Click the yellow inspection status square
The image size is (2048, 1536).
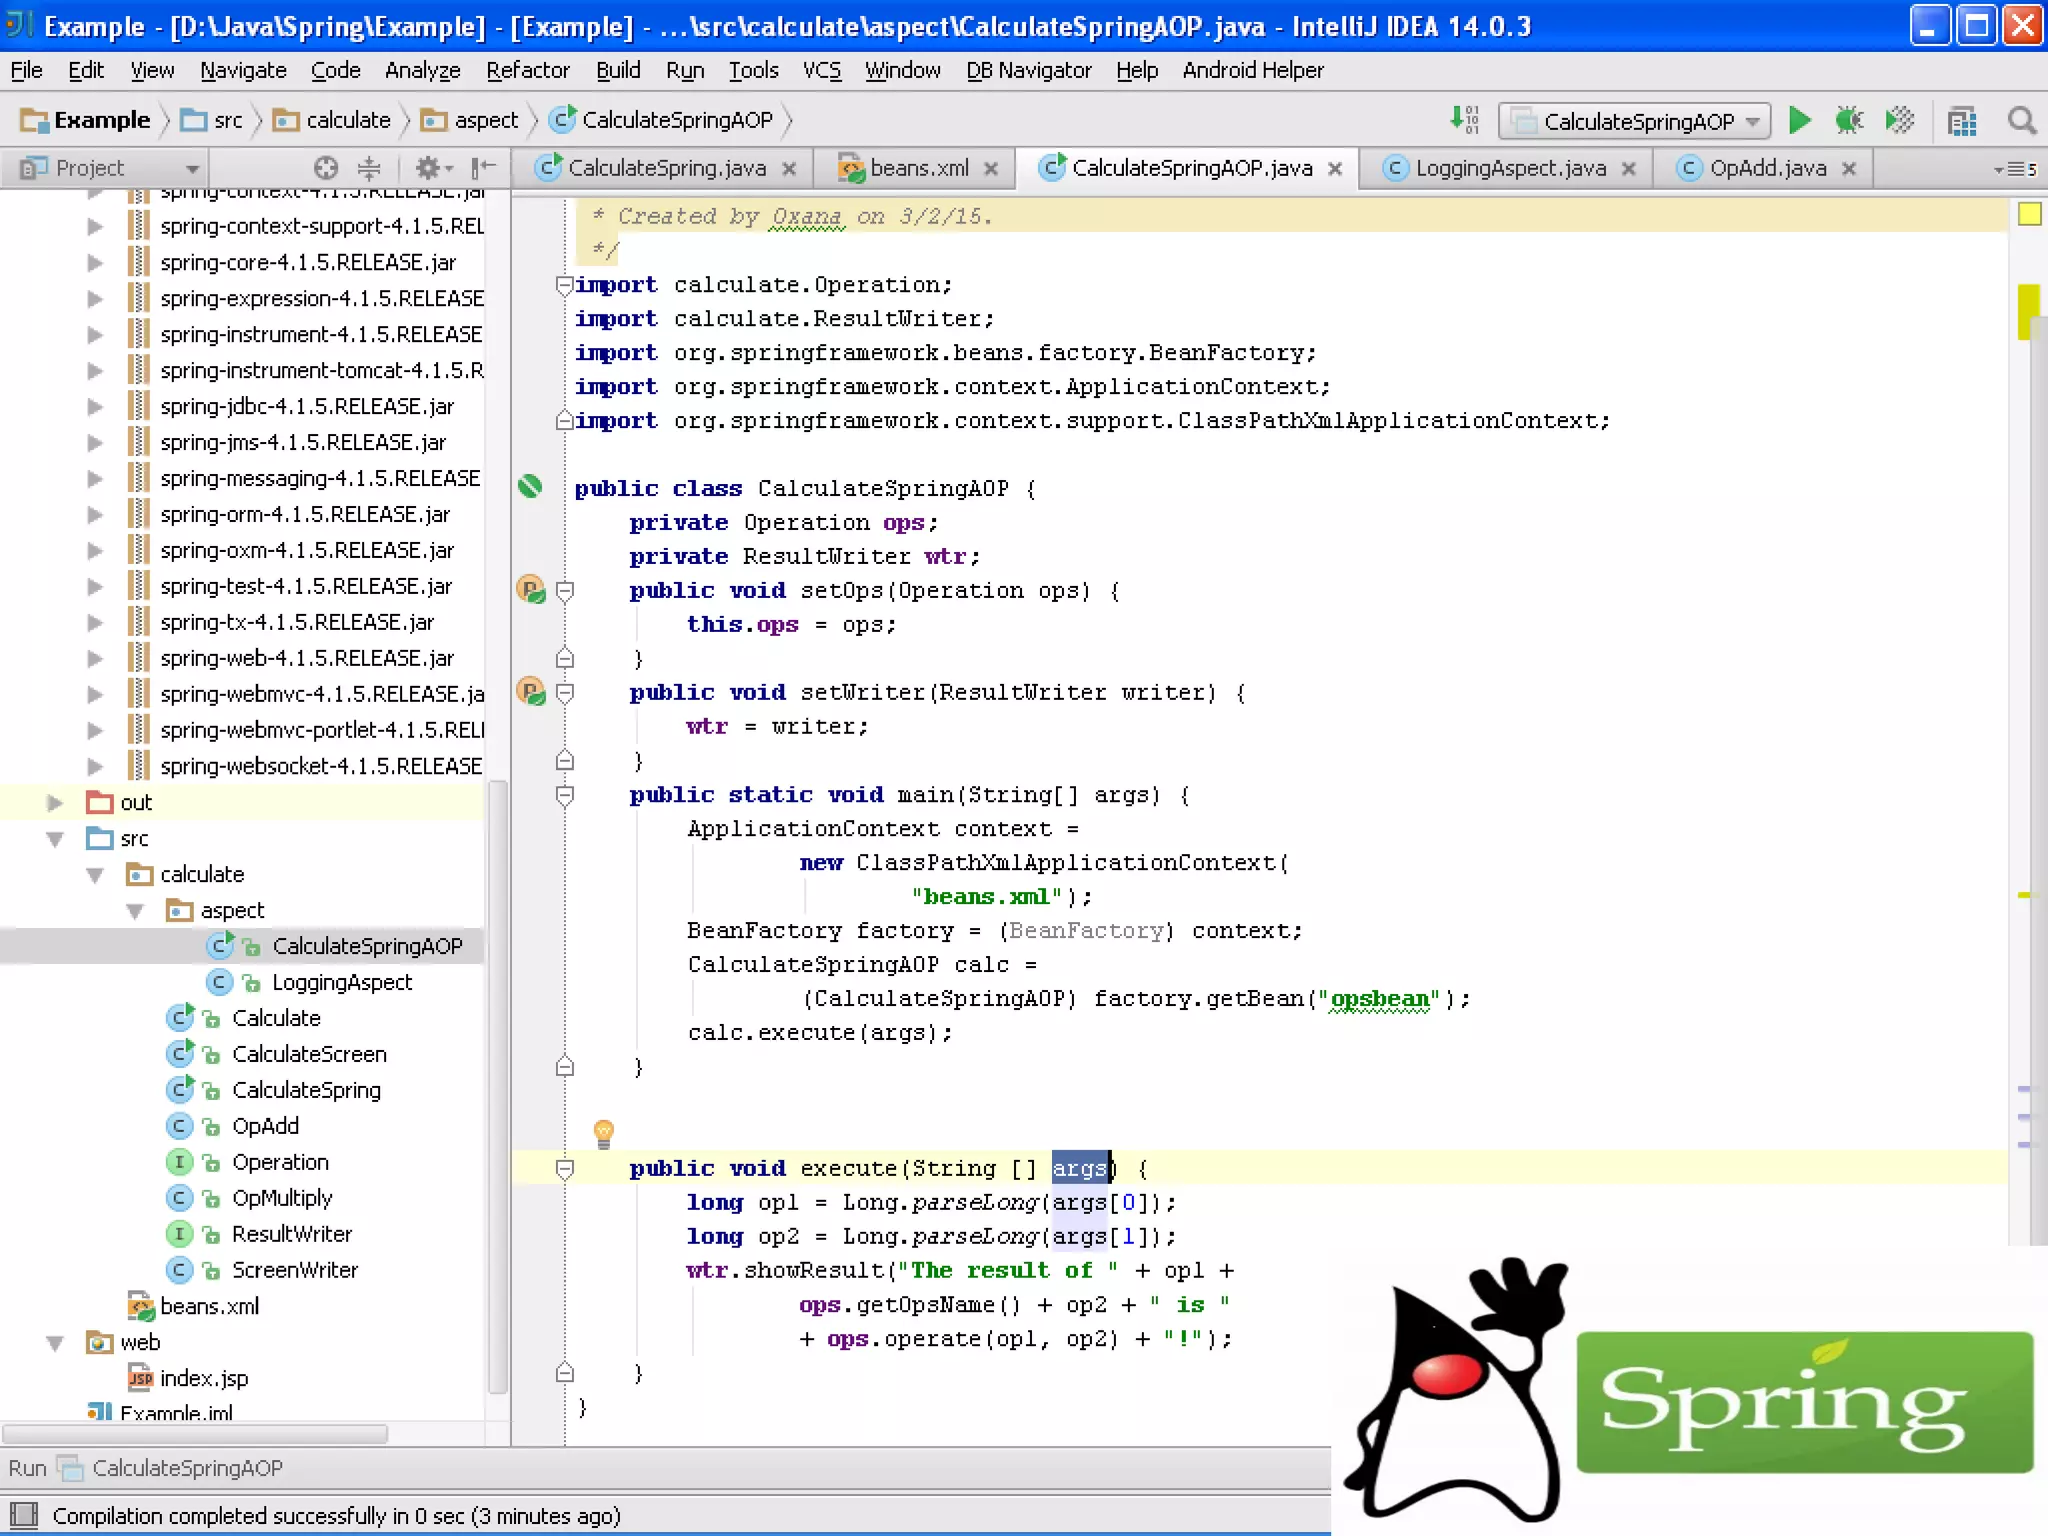pyautogui.click(x=2029, y=214)
